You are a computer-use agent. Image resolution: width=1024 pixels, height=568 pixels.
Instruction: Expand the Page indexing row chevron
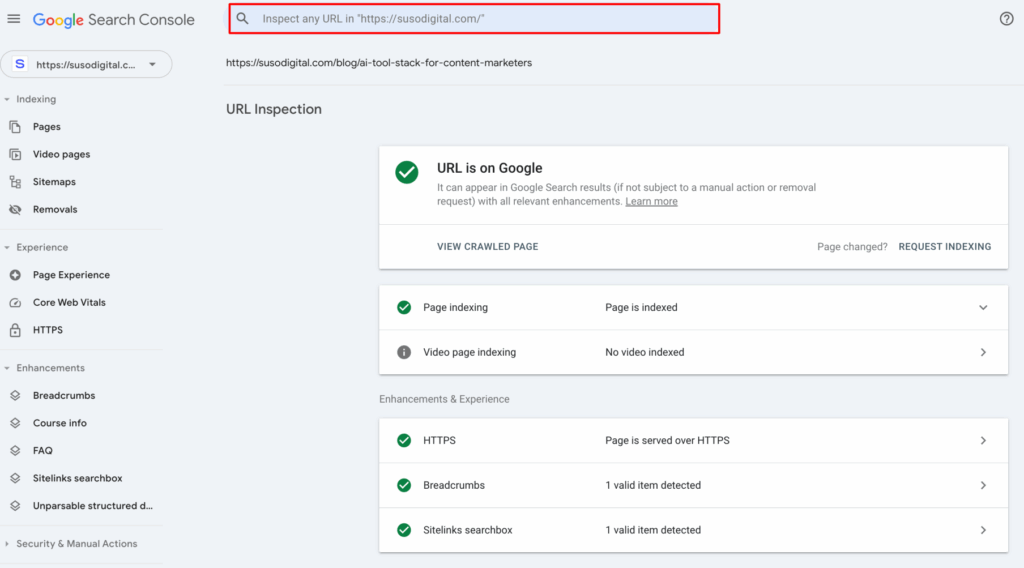coord(983,308)
